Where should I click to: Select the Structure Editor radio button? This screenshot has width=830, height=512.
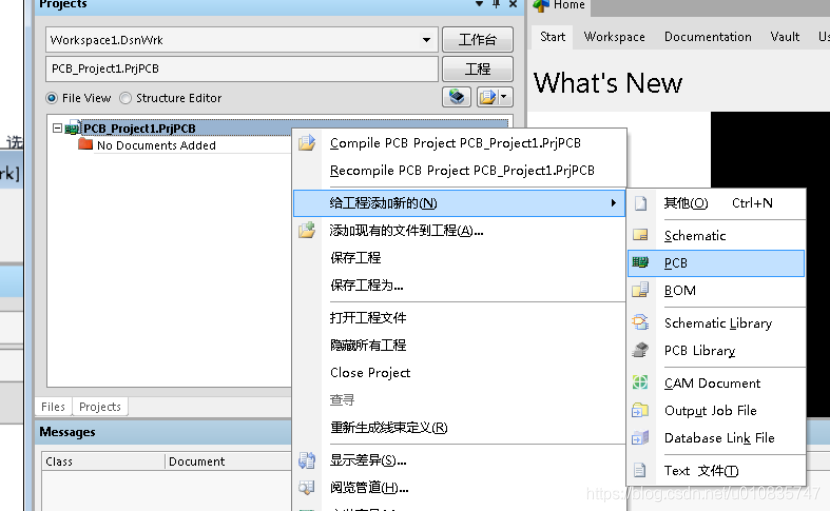click(x=126, y=98)
